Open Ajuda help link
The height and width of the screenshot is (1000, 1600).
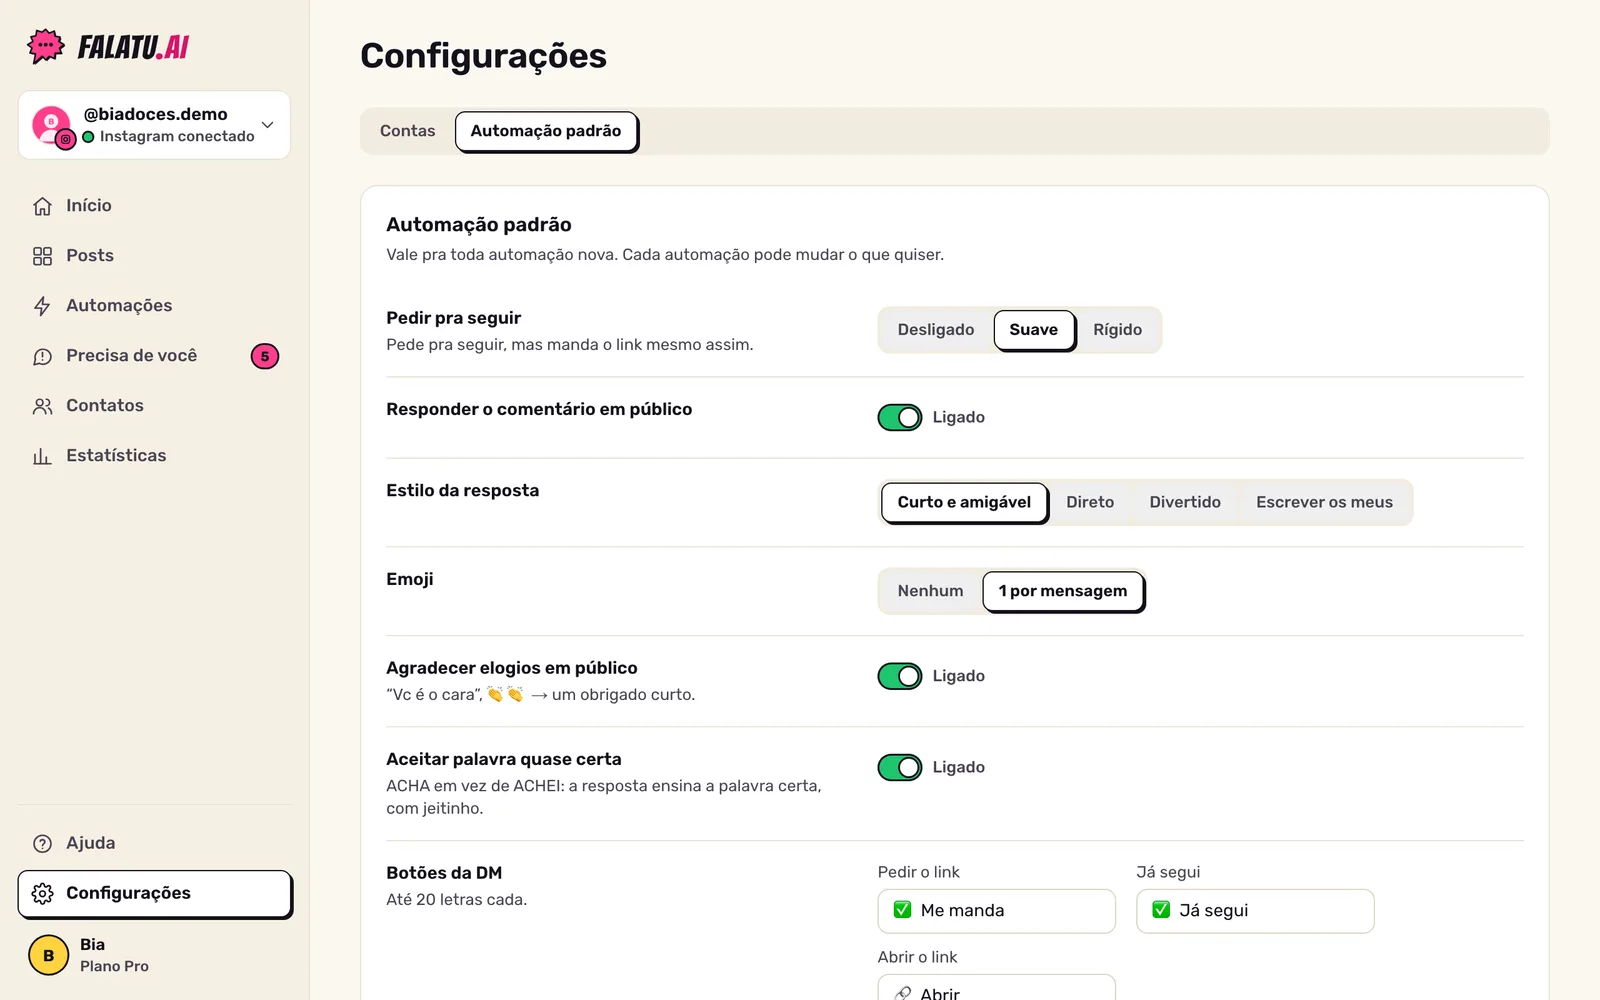[155, 844]
